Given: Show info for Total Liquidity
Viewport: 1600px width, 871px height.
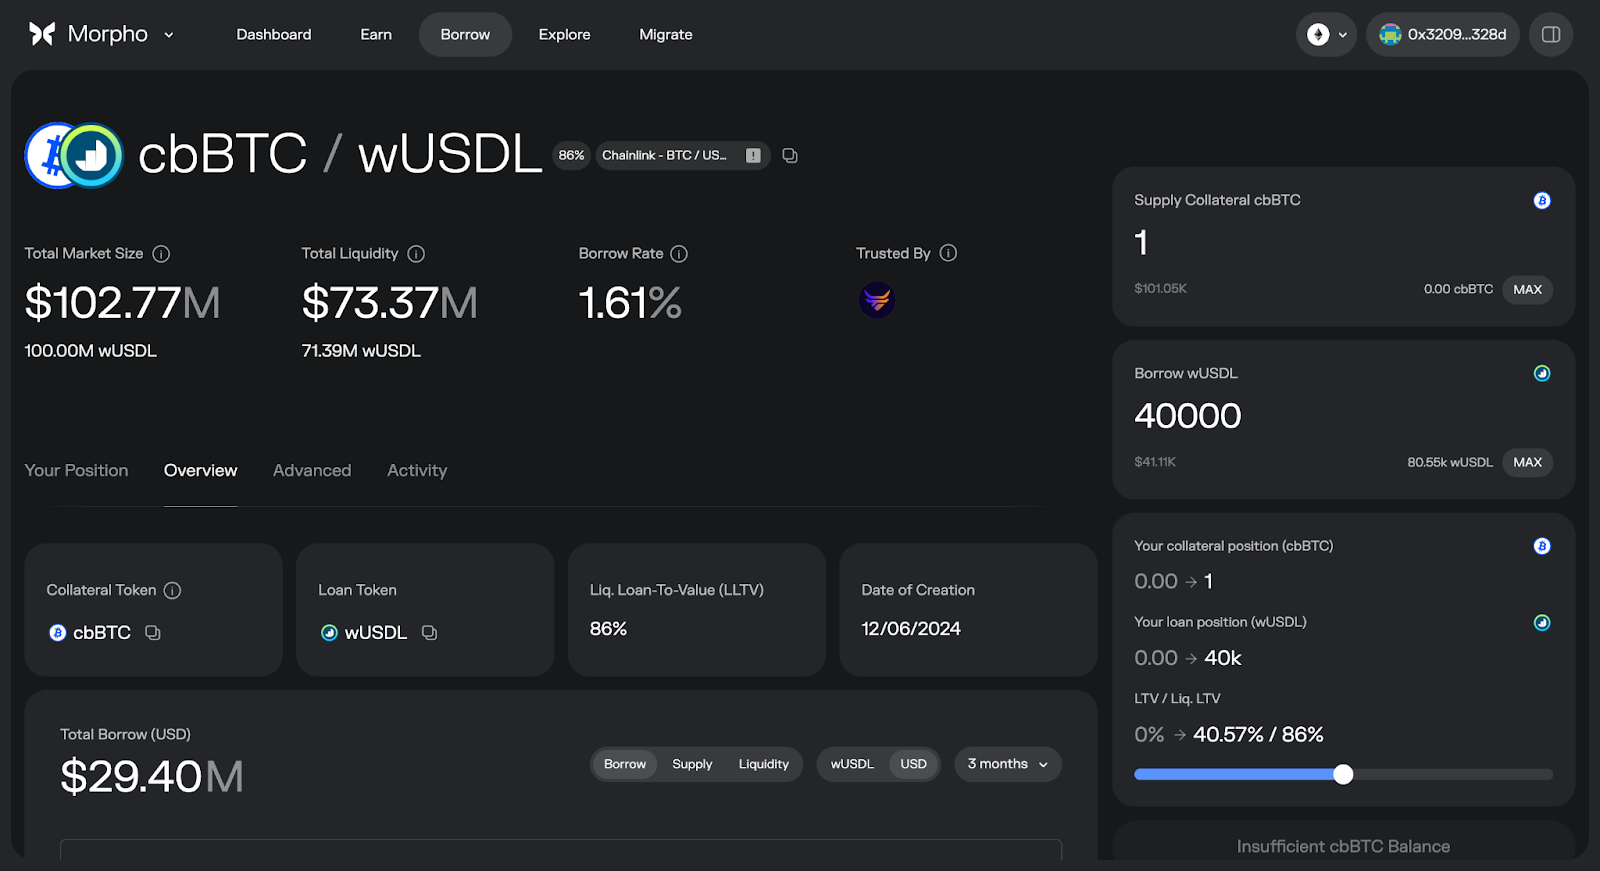Looking at the screenshot, I should click(416, 254).
